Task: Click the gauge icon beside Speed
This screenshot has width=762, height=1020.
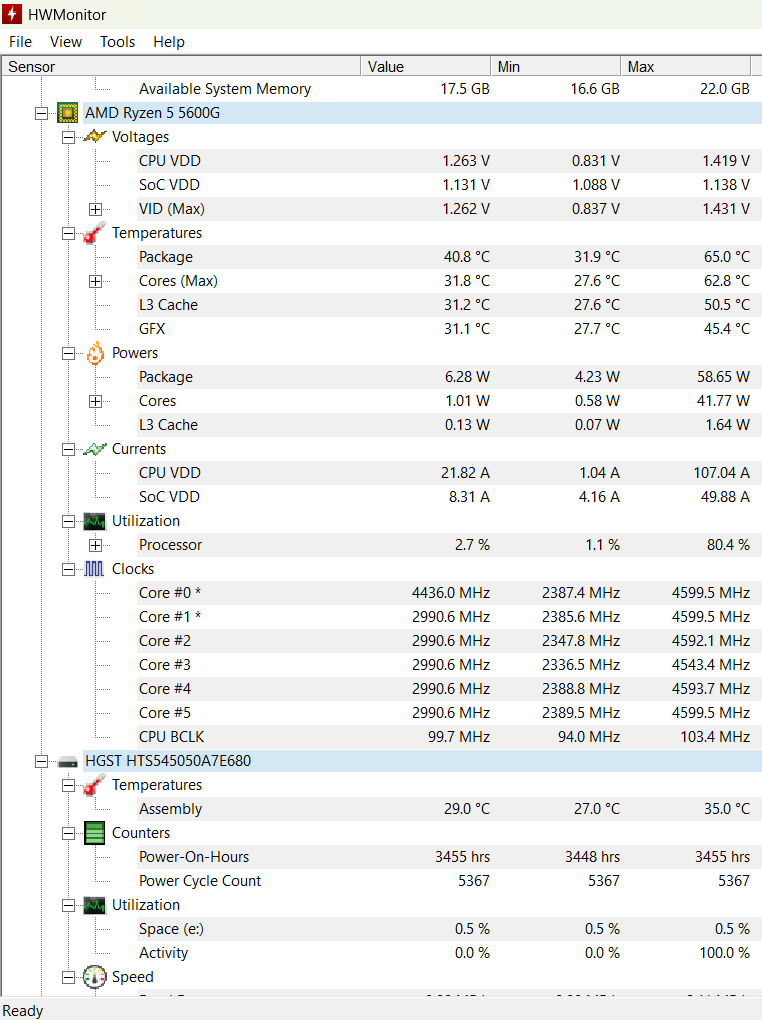Action: (x=95, y=977)
